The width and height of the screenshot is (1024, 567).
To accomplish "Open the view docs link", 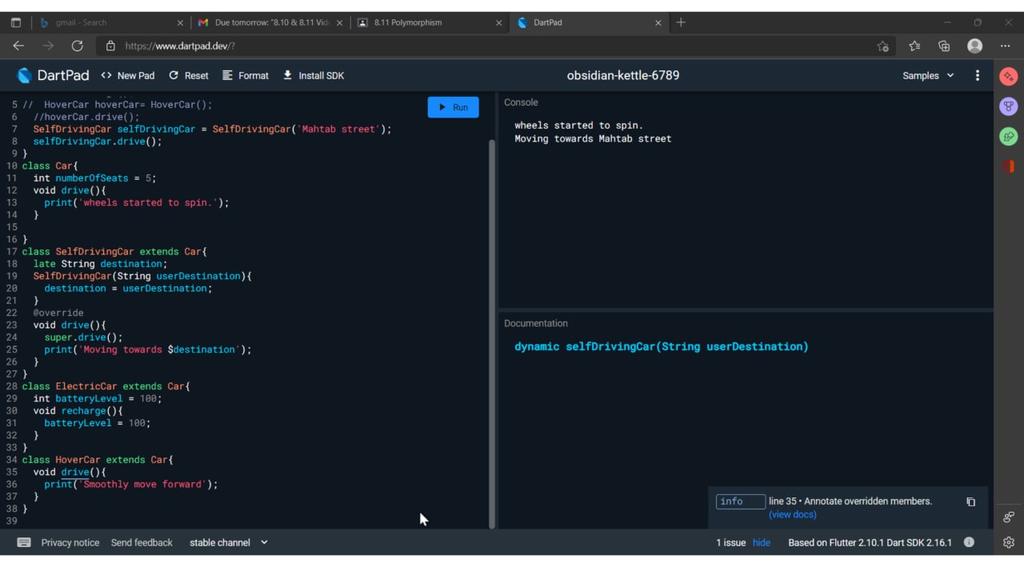I will tap(792, 515).
